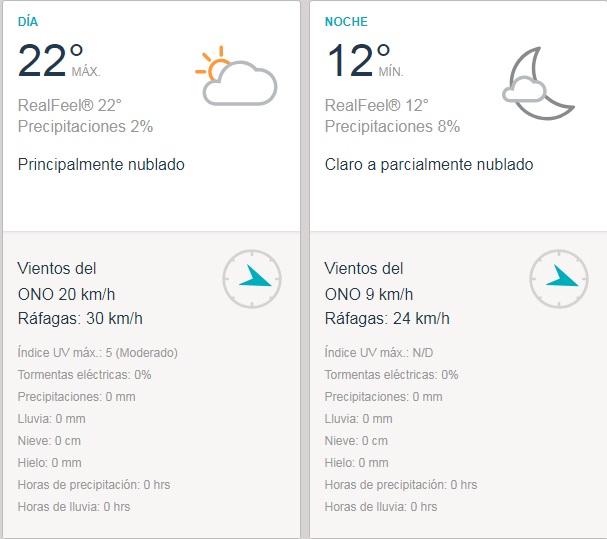Click the ONO 20 km/h wind reading

point(74,294)
